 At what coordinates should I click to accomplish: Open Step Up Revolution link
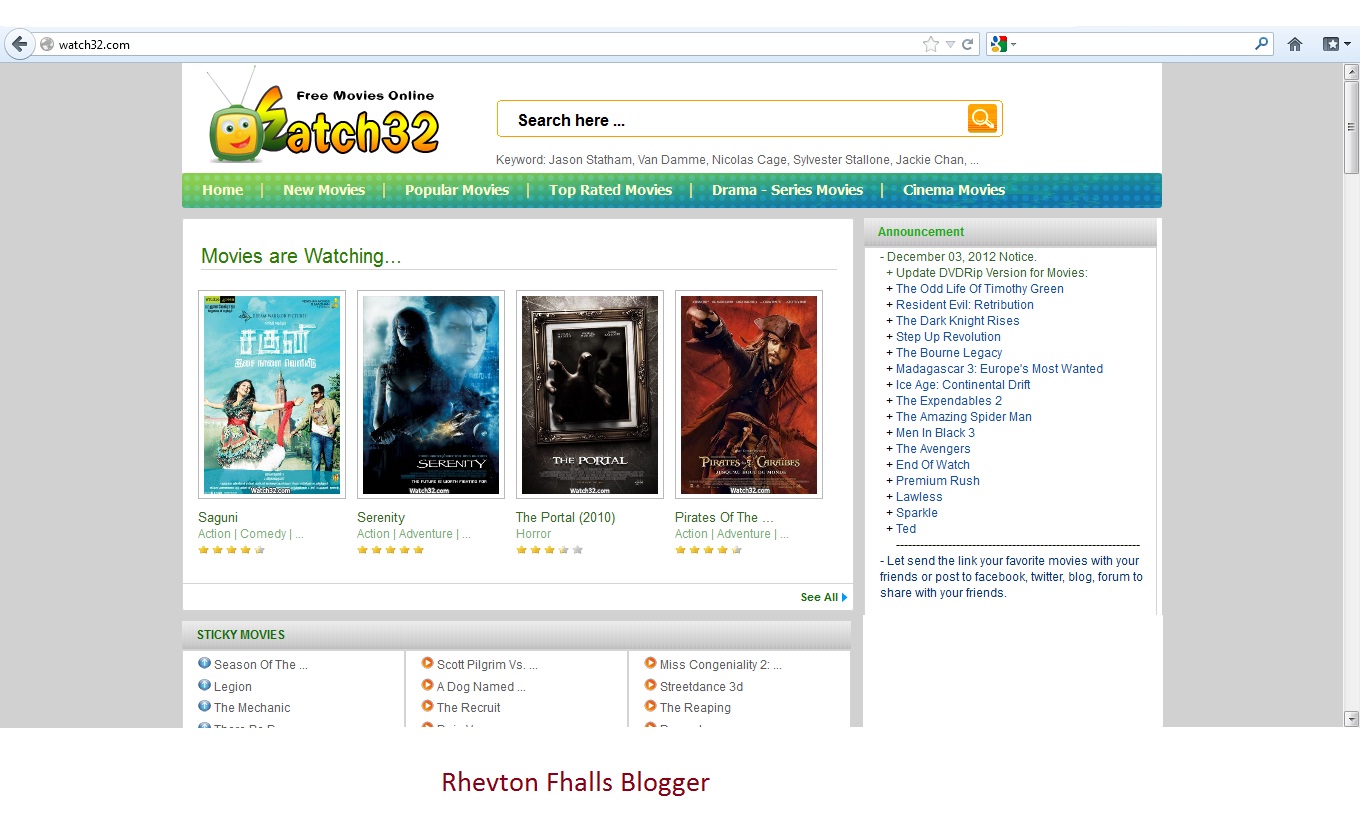click(948, 337)
